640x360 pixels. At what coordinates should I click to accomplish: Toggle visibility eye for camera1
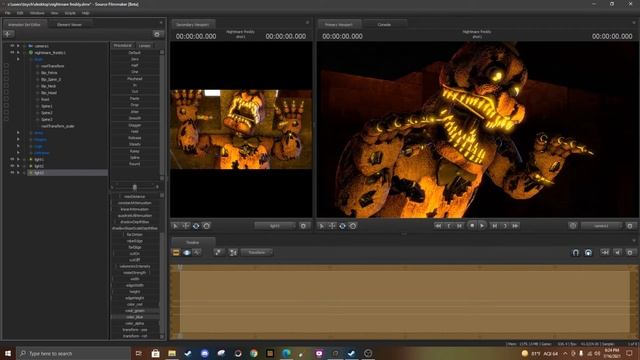[x=12, y=46]
